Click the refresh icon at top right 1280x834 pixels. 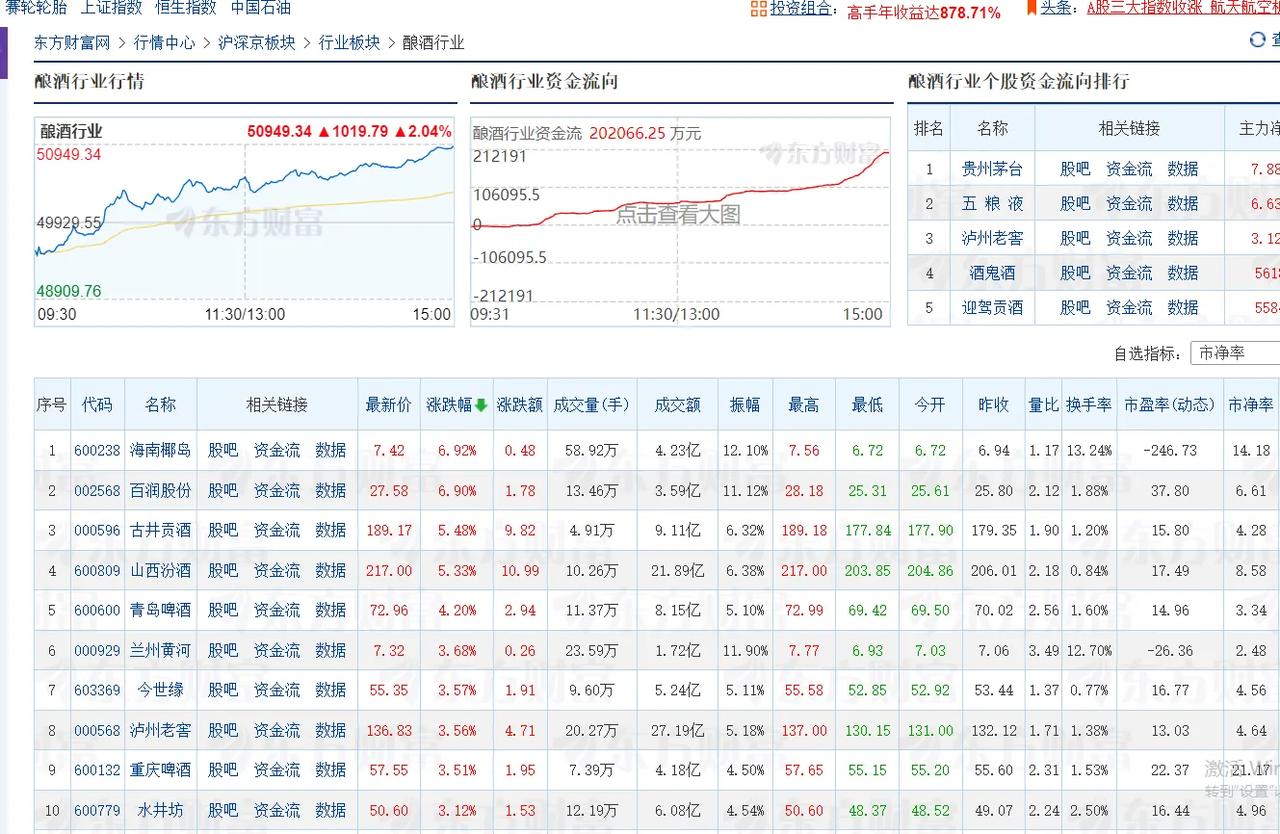pyautogui.click(x=1257, y=40)
